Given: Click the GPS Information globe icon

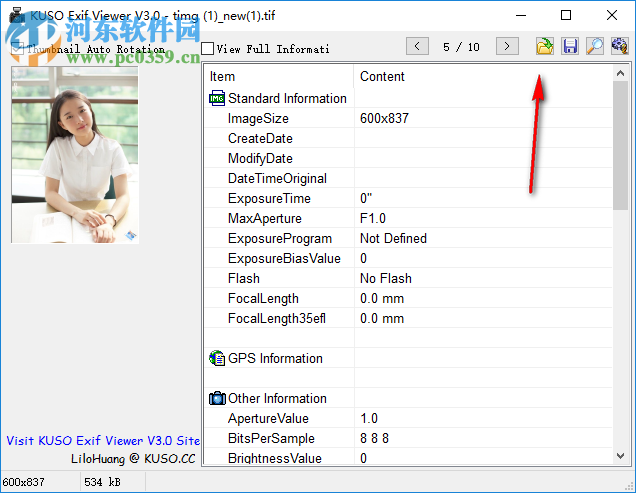Looking at the screenshot, I should (x=217, y=358).
